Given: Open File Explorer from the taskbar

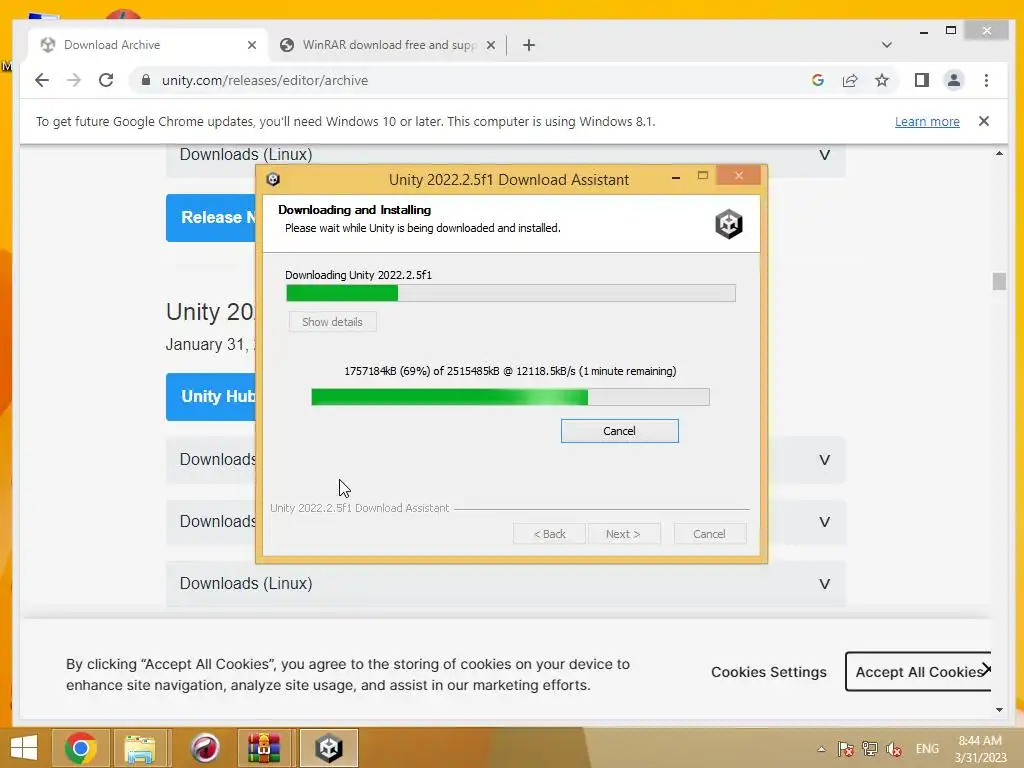Looking at the screenshot, I should coord(140,748).
